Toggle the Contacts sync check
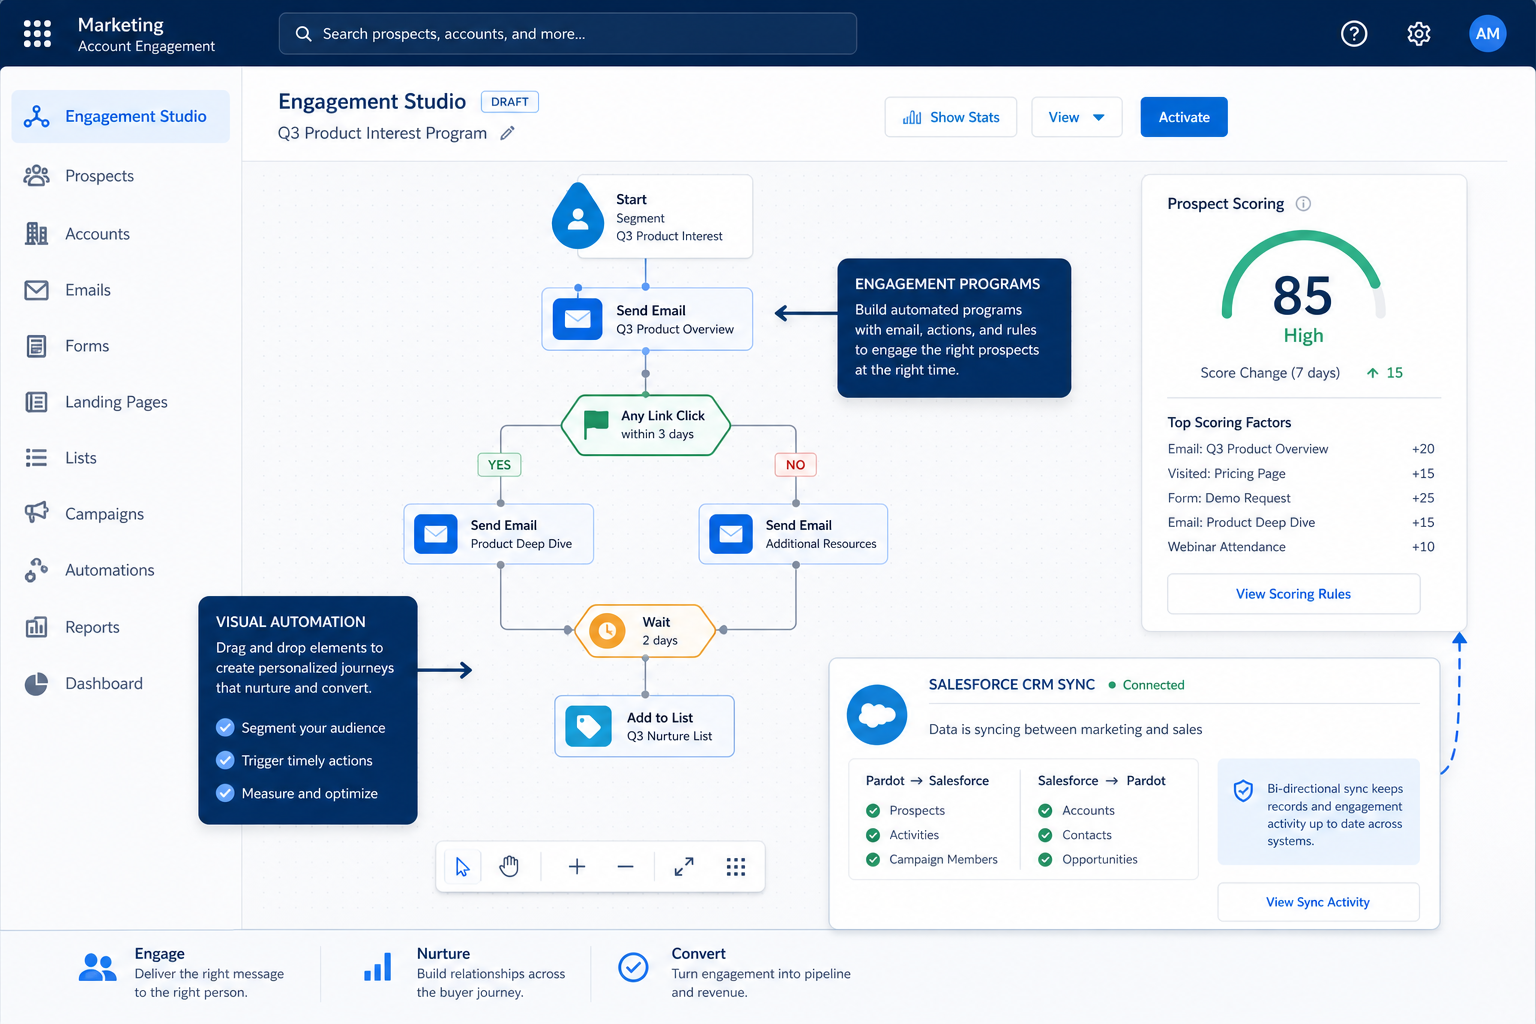1536x1024 pixels. coord(1045,835)
